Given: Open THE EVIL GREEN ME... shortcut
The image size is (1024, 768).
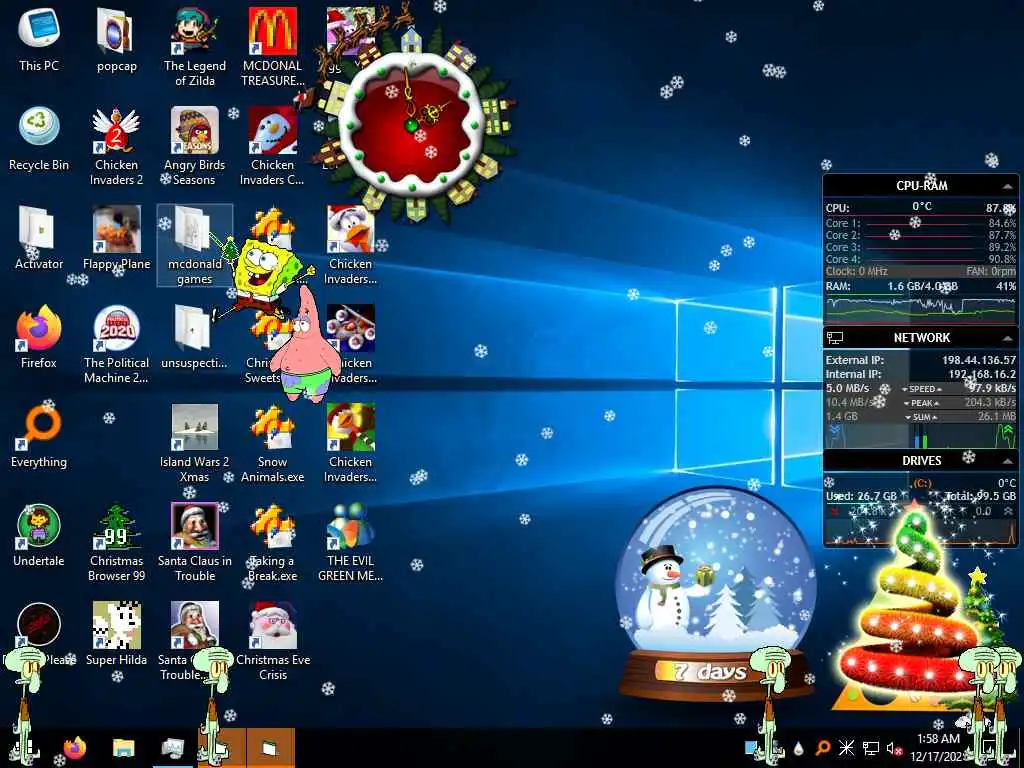Looking at the screenshot, I should click(351, 542).
